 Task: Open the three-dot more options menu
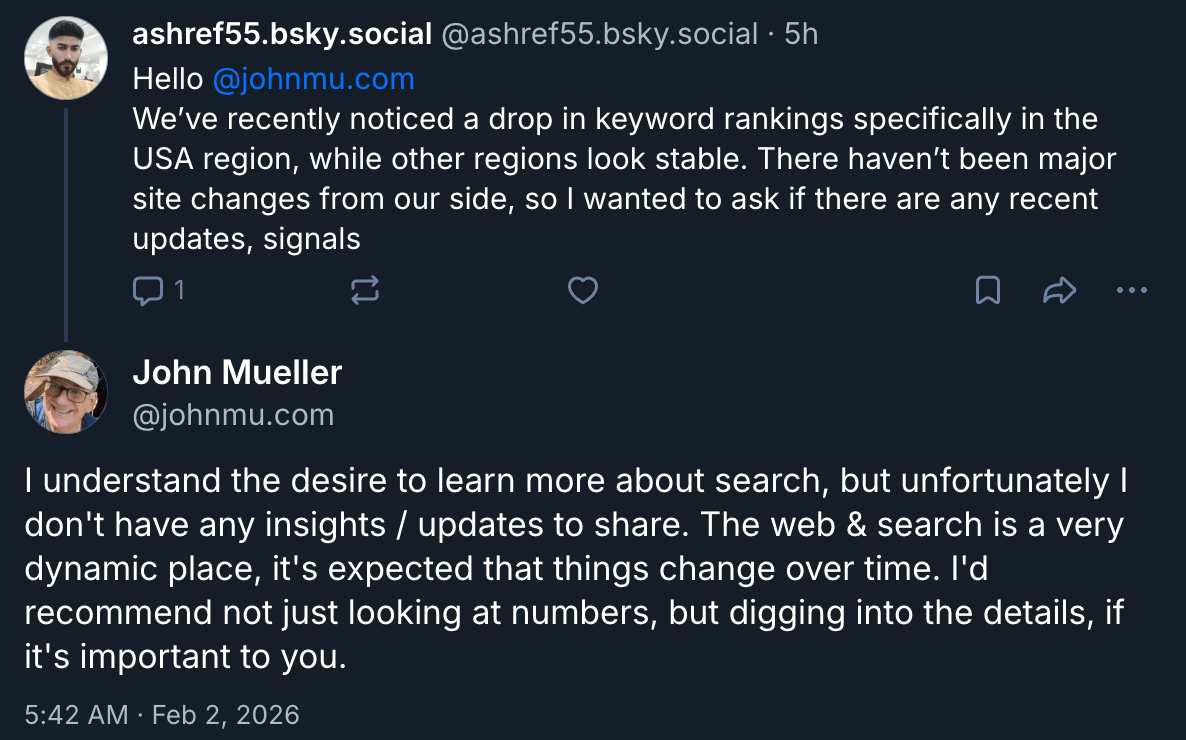tap(1131, 291)
